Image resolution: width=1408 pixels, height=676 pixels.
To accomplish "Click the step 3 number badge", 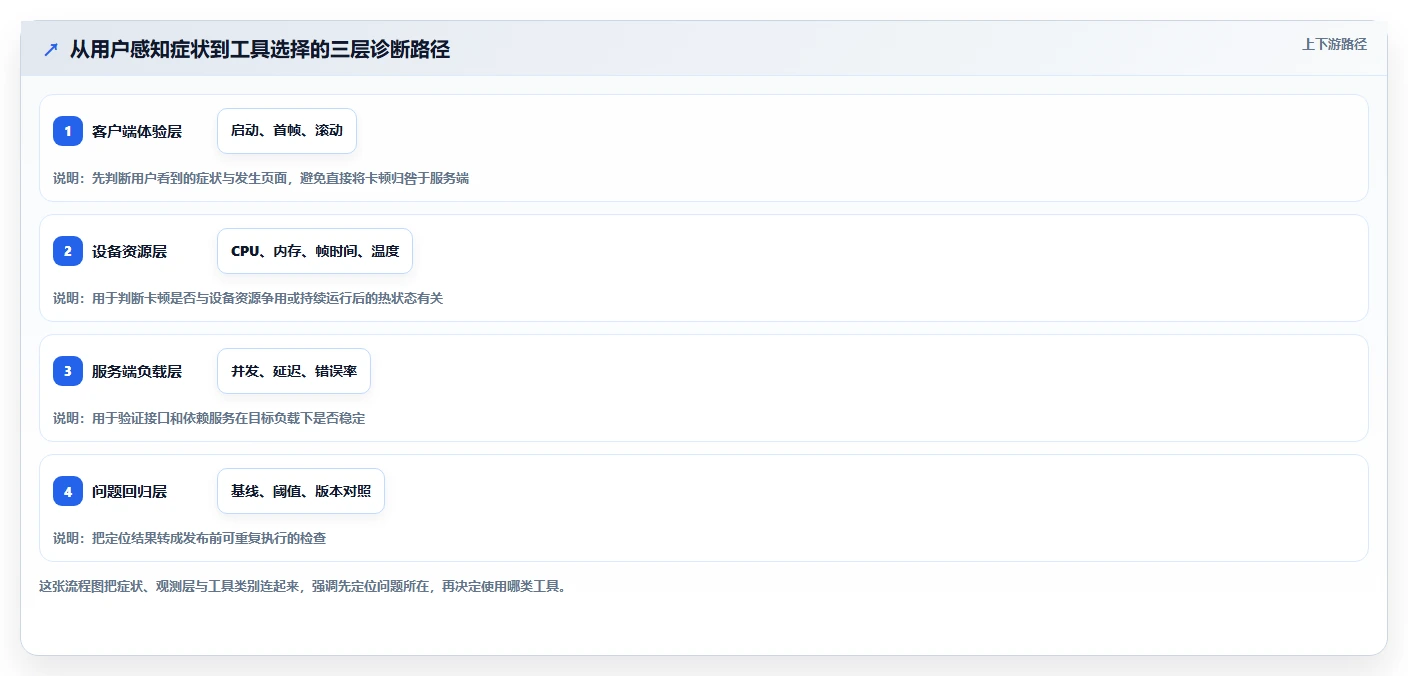I will tap(68, 371).
